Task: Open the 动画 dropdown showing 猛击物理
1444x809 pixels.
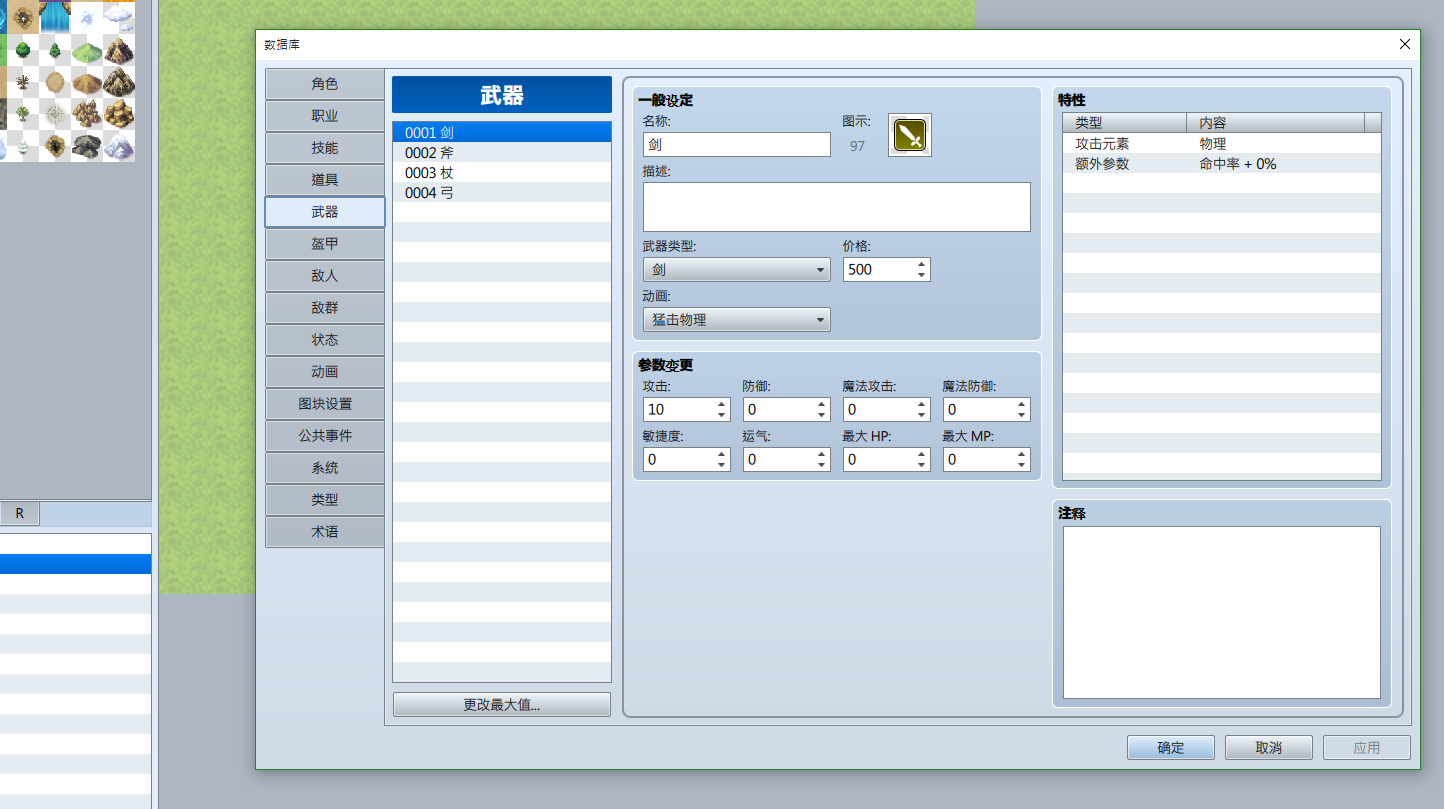Action: click(x=737, y=319)
